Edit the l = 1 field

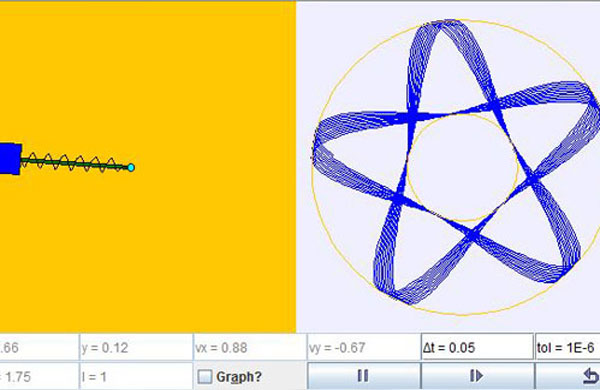point(136,377)
